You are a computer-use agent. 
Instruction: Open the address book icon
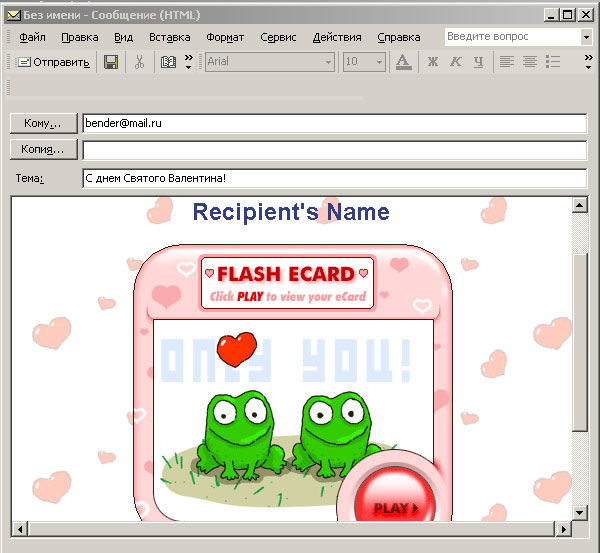pos(168,62)
